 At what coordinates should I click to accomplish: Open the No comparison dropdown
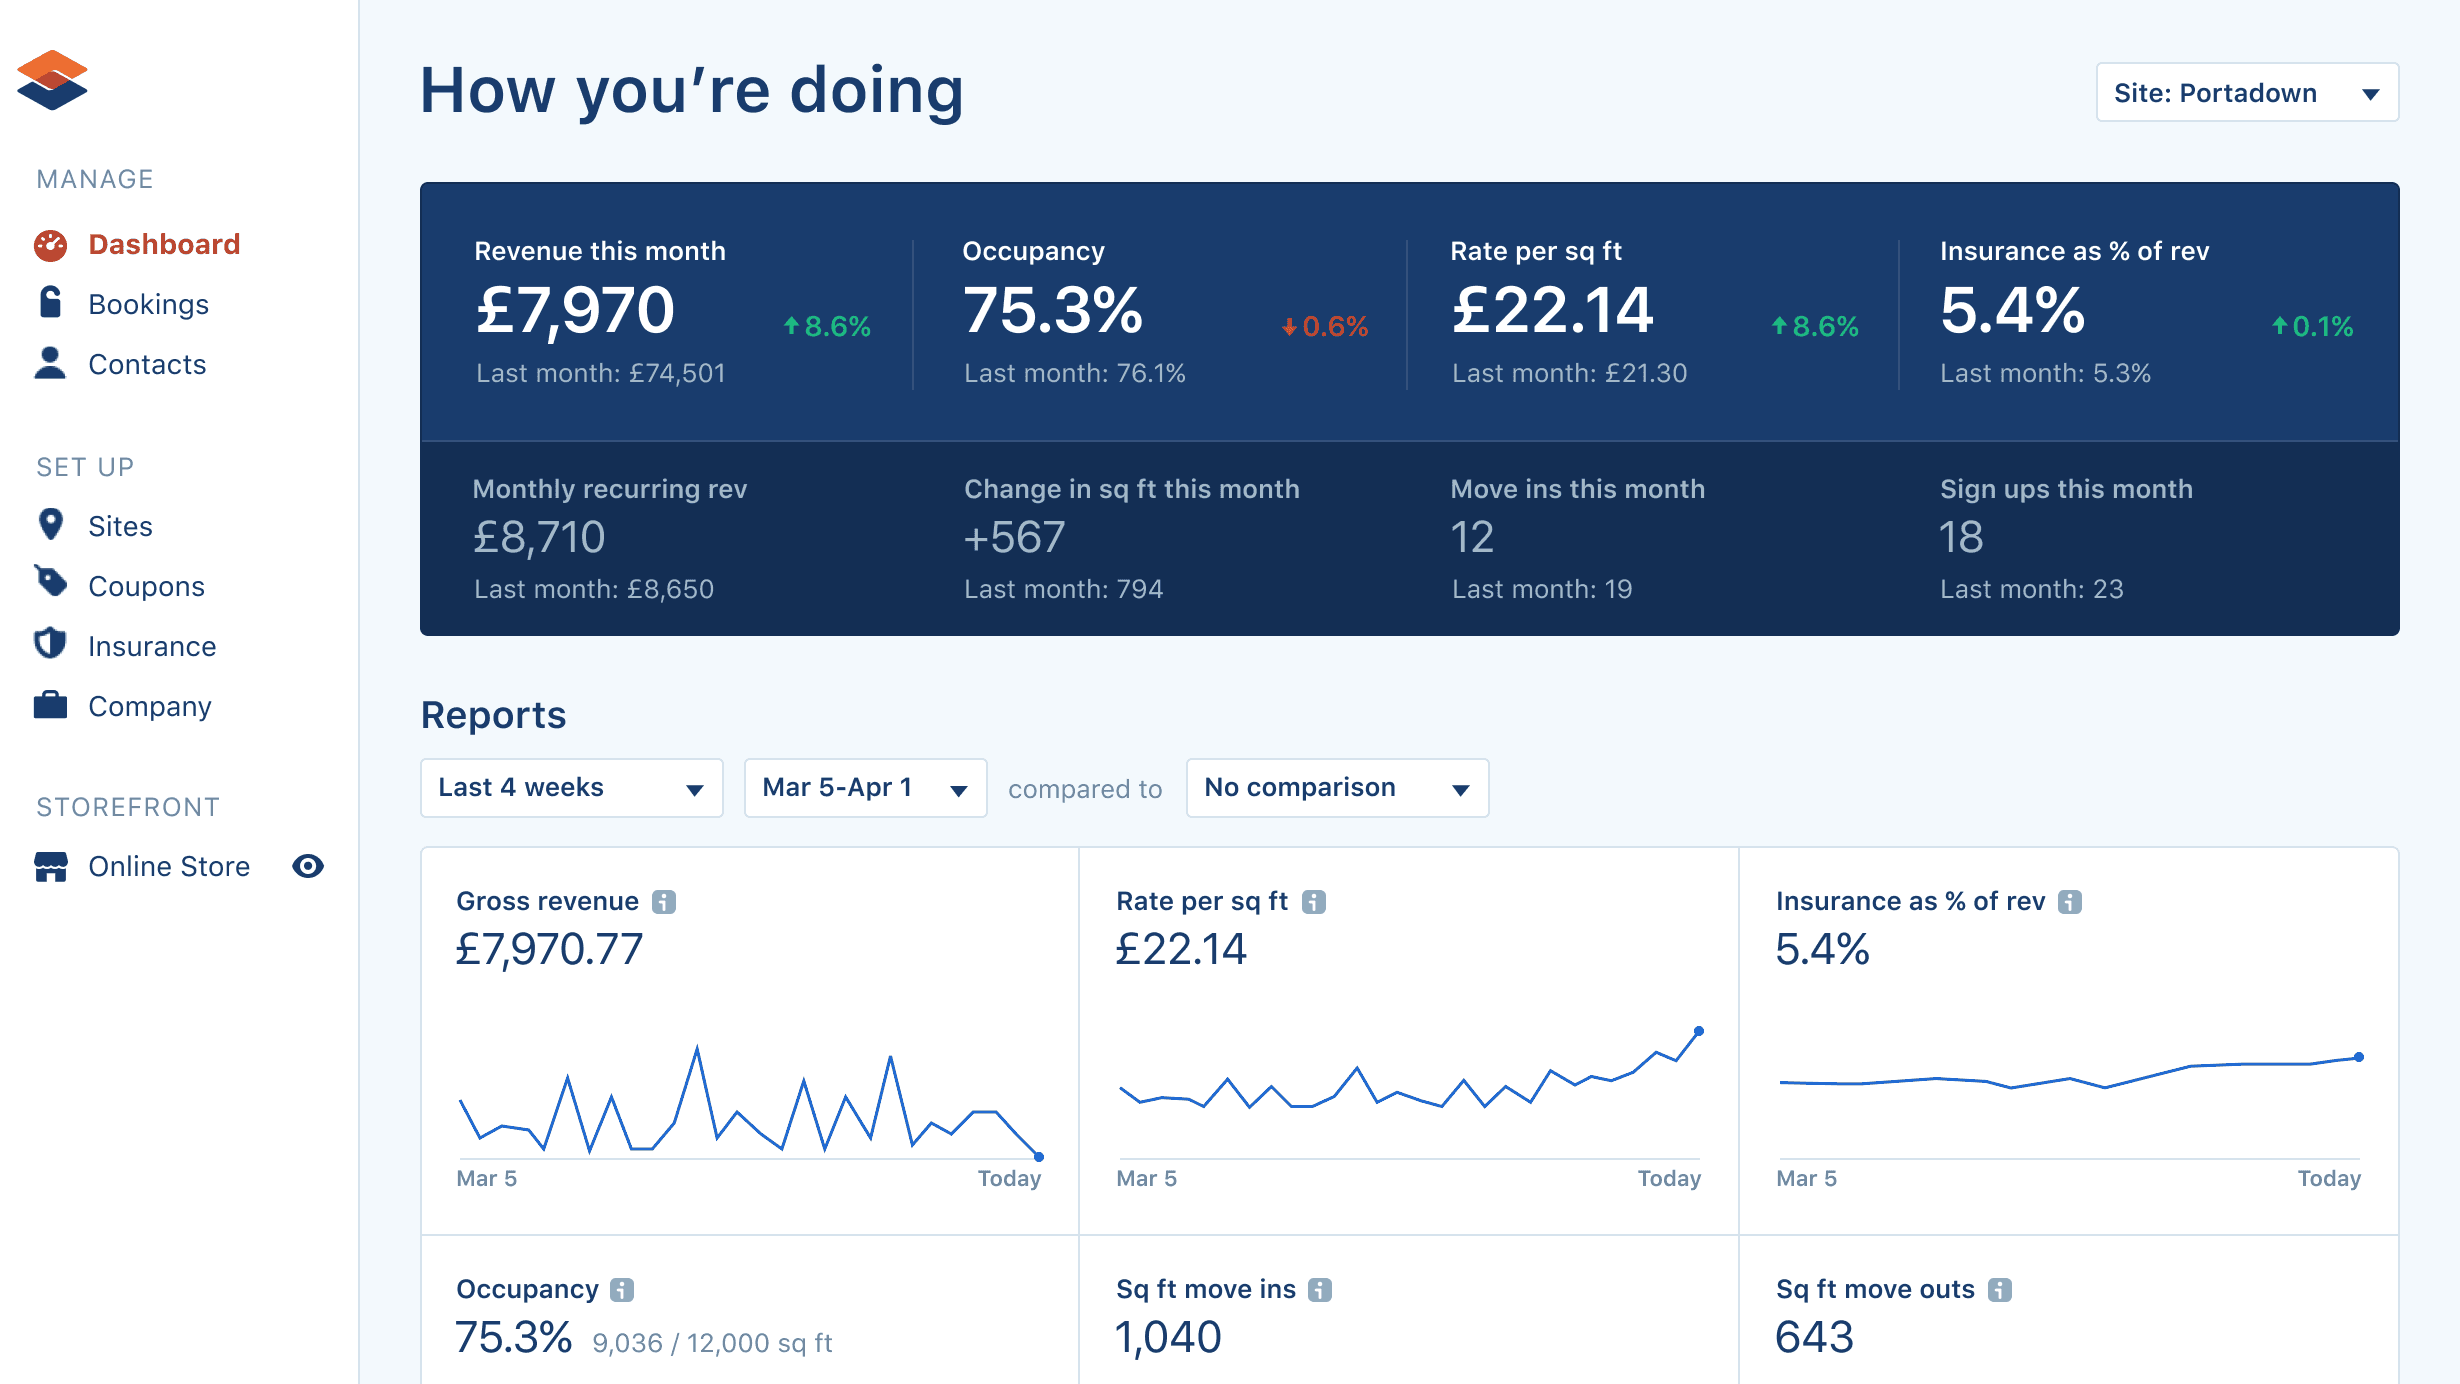point(1336,788)
